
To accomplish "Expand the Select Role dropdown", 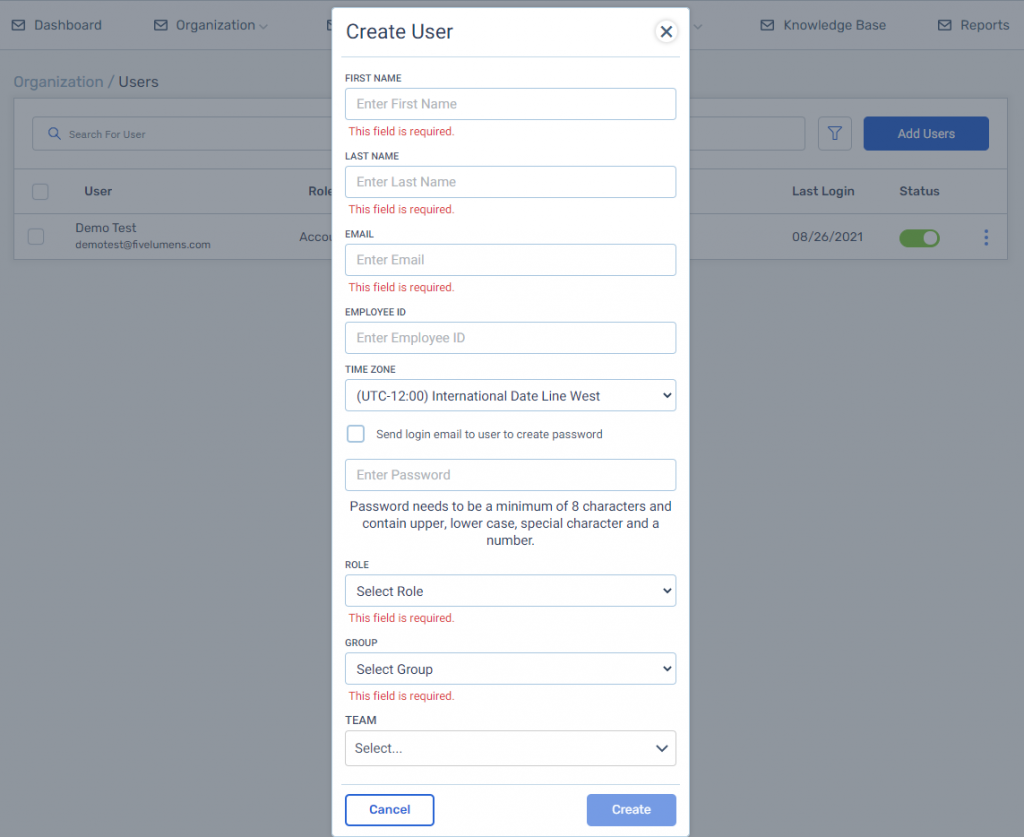I will 510,591.
